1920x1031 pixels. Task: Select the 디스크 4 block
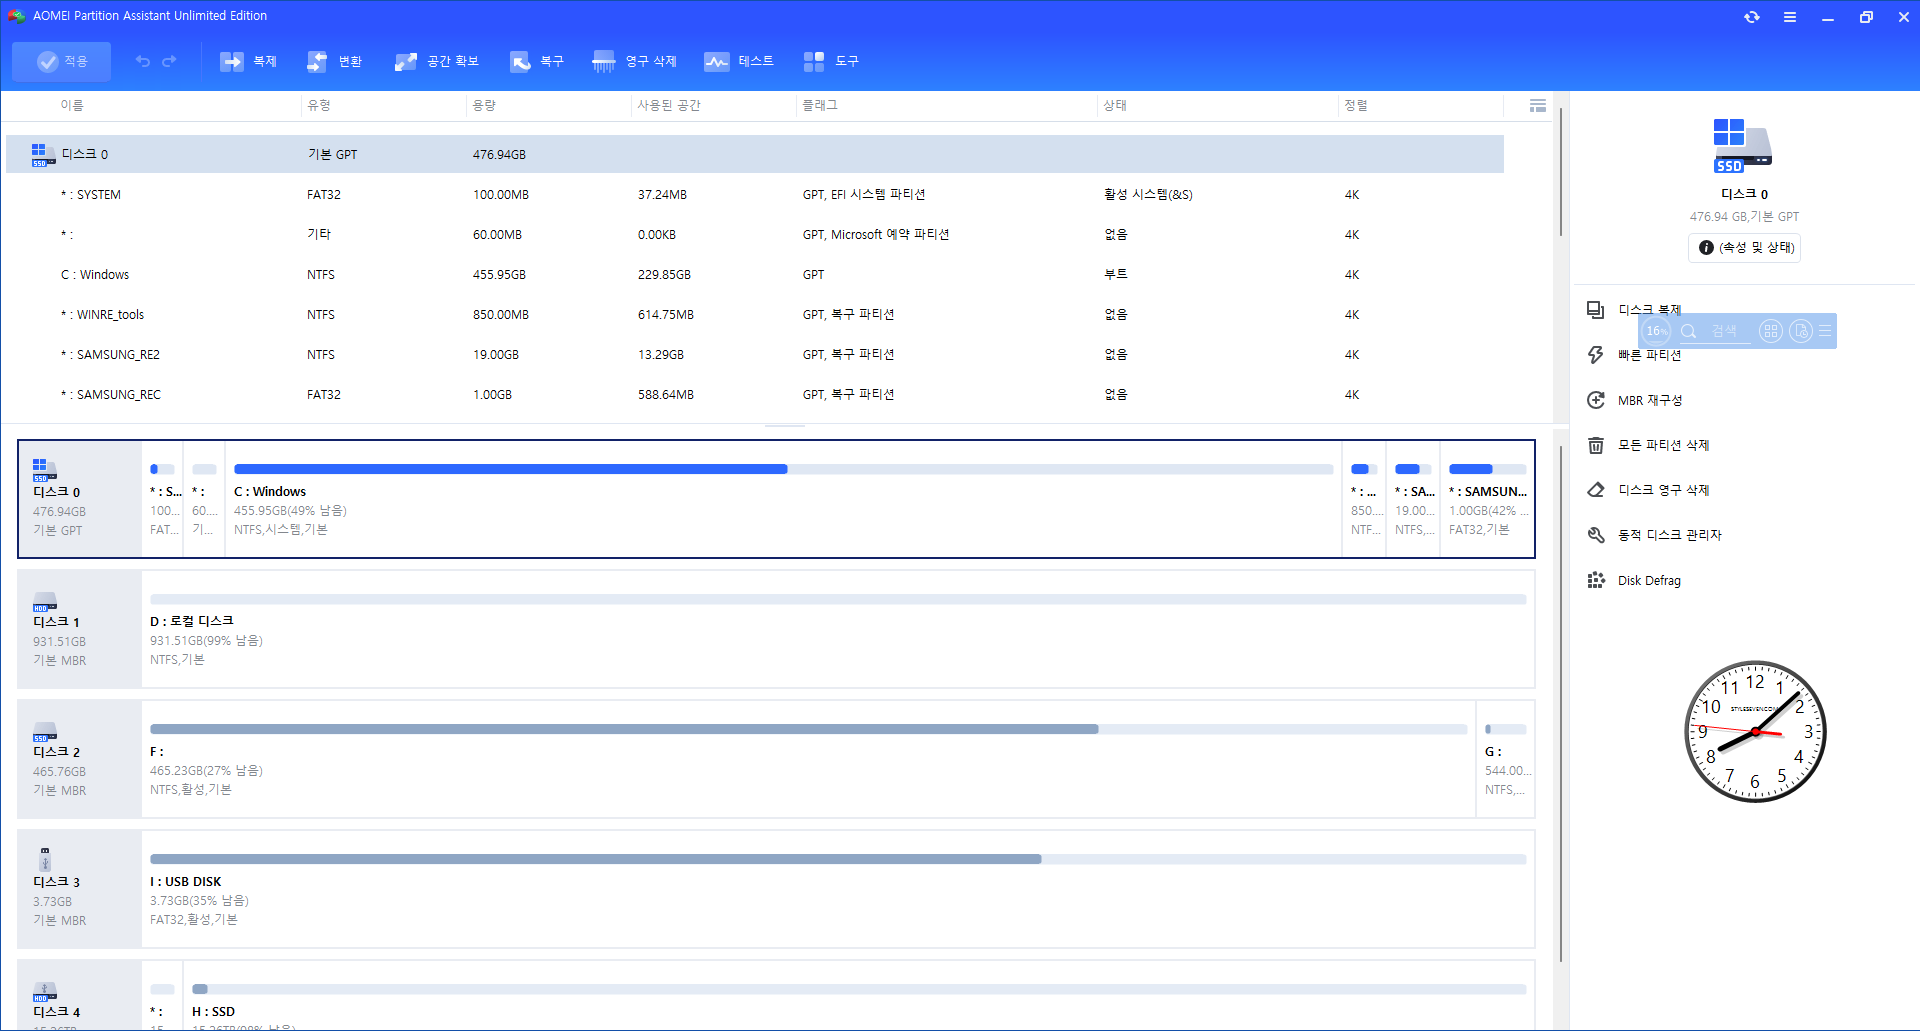click(x=80, y=995)
